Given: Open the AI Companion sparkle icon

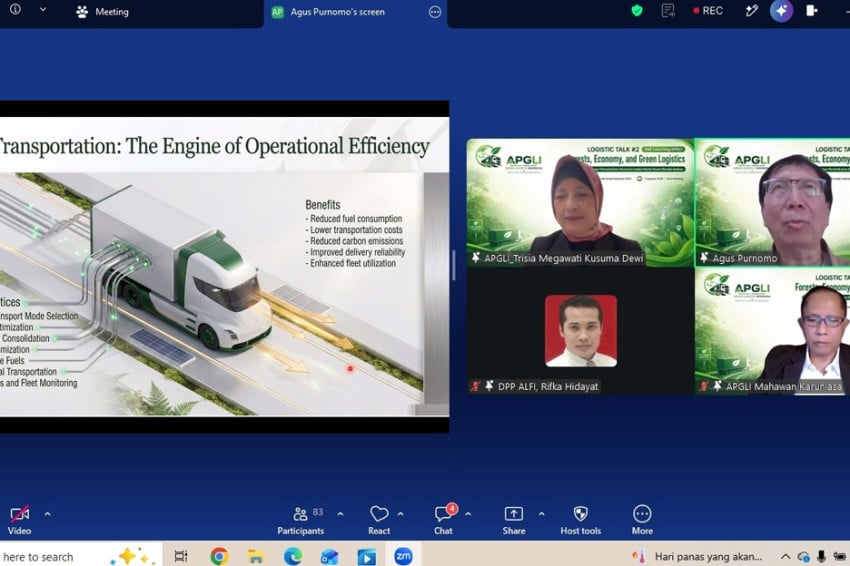Looking at the screenshot, I should [x=781, y=11].
